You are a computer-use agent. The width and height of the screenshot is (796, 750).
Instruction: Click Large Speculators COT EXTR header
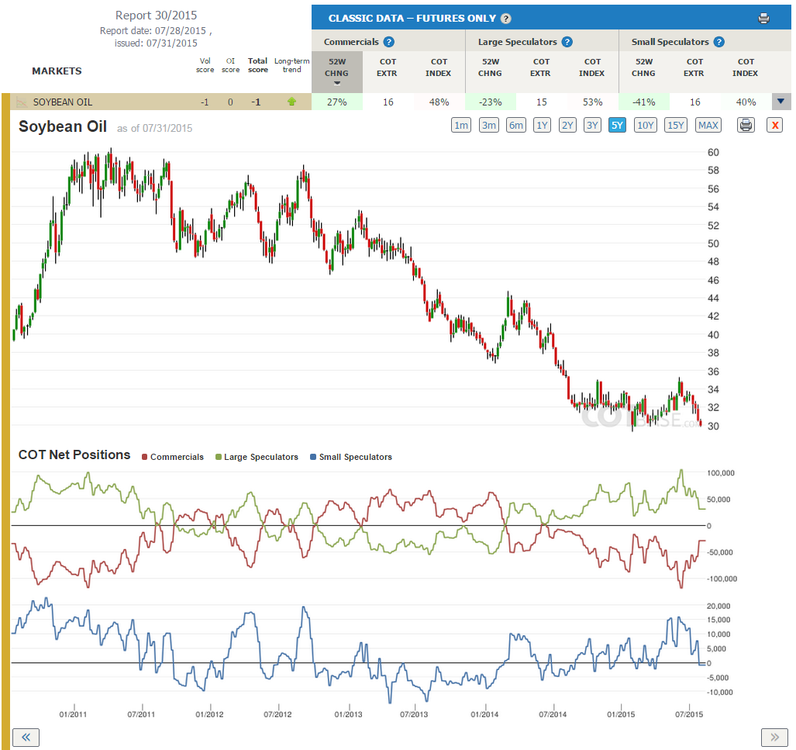coord(541,68)
